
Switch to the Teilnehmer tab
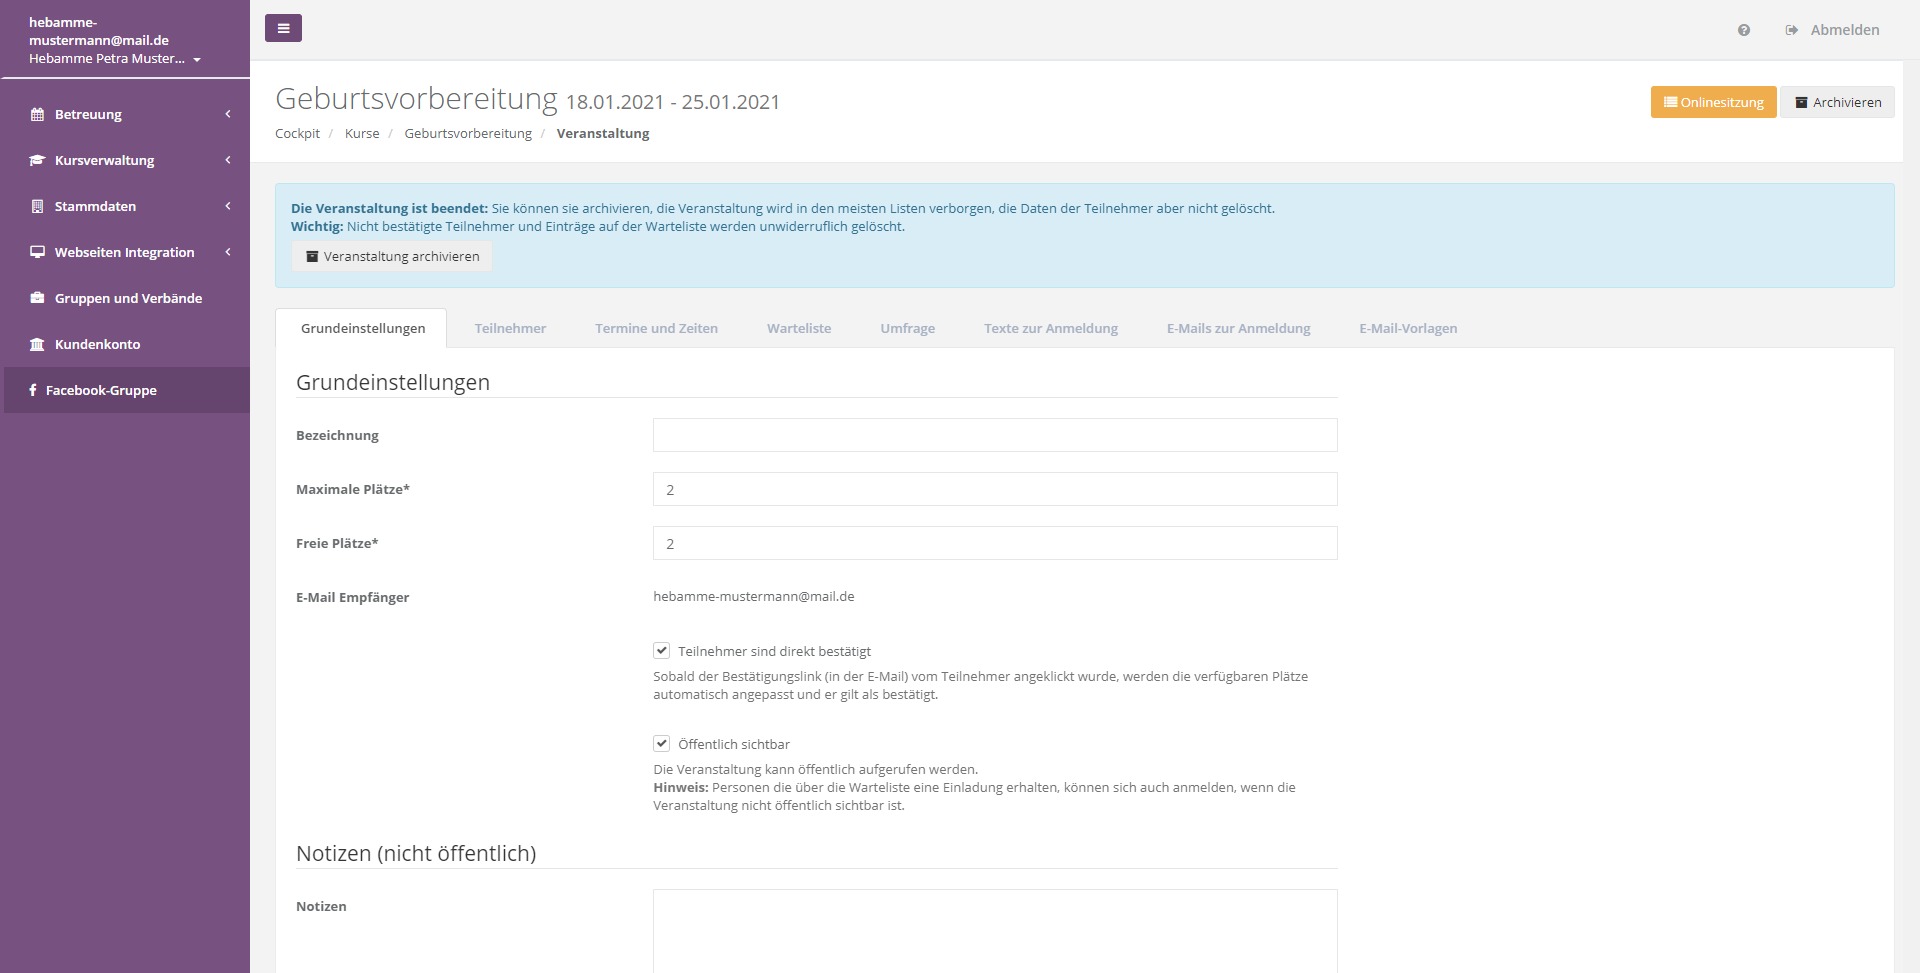tap(510, 328)
